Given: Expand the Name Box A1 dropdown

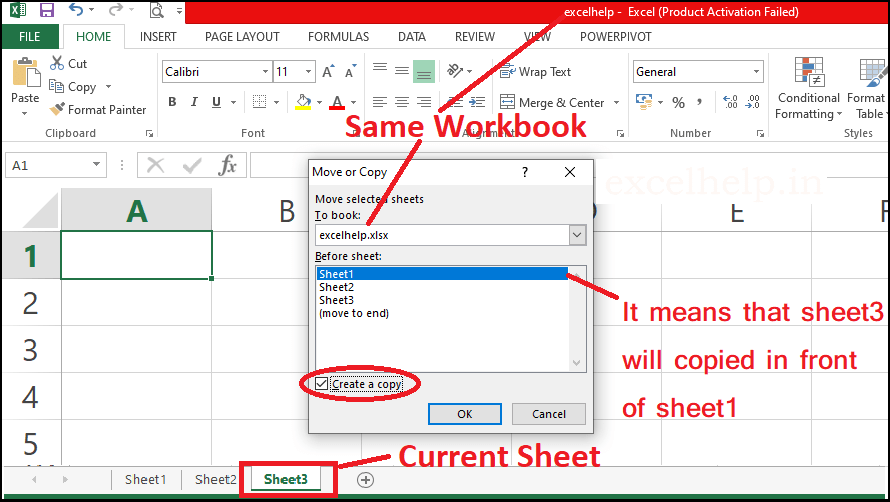Looking at the screenshot, I should pos(96,165).
